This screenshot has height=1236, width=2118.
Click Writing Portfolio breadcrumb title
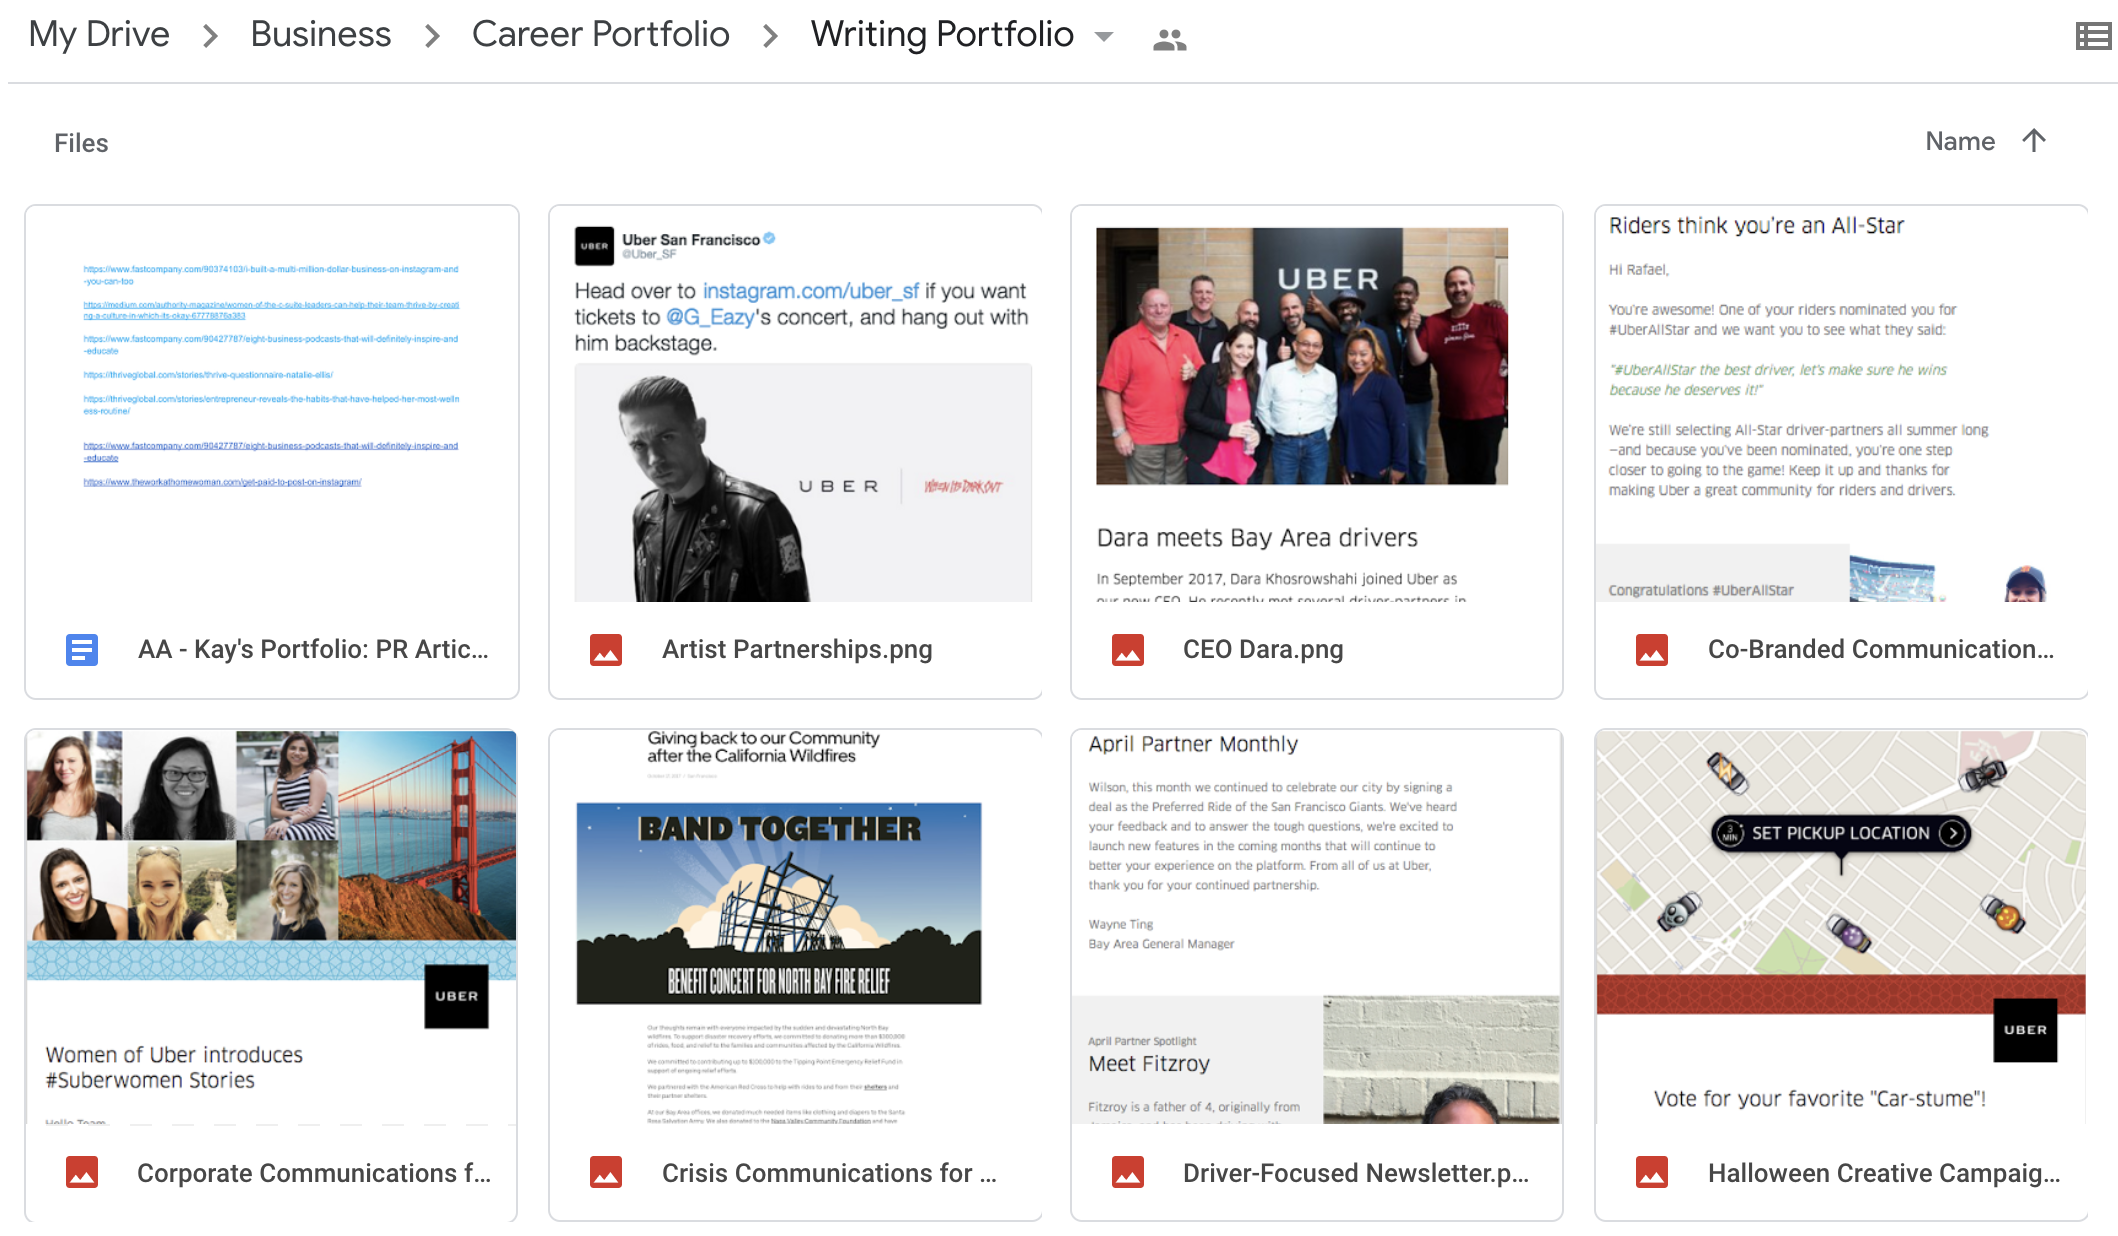(942, 34)
